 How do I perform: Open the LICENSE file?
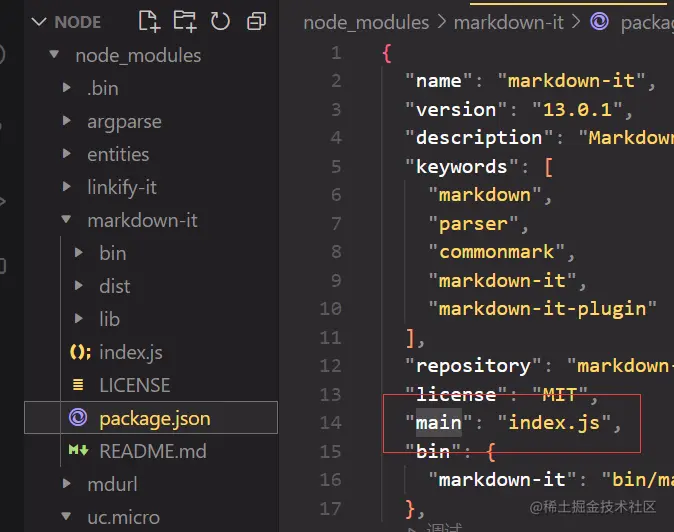coord(135,385)
